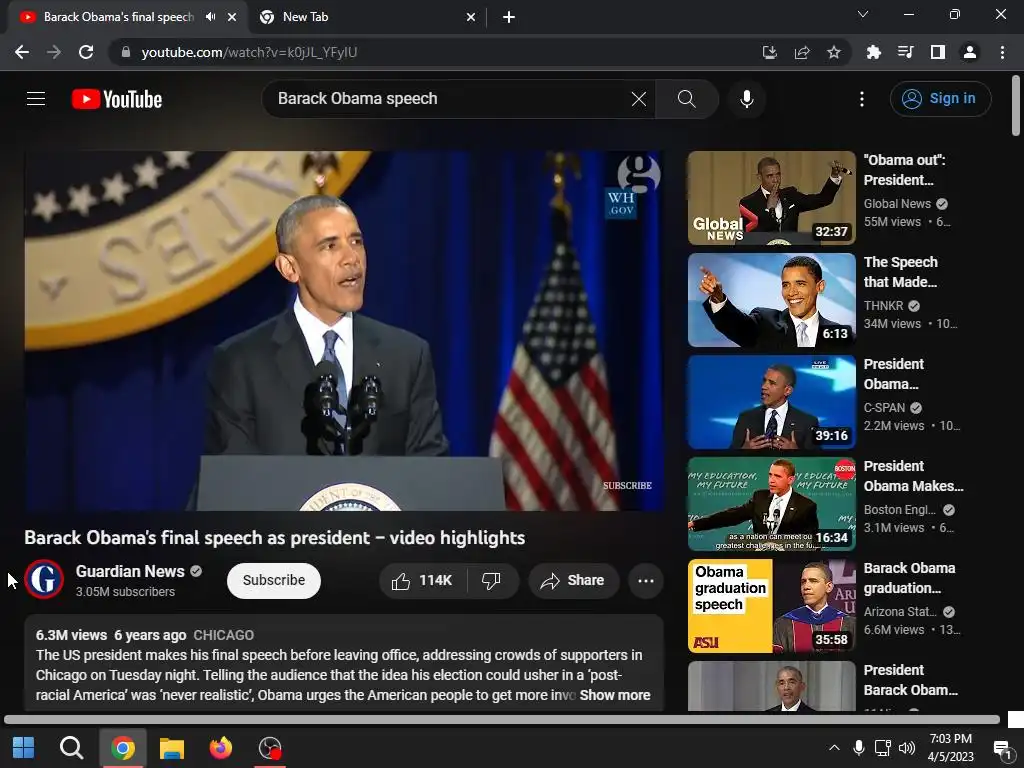Open the media controls icon in toolbar
Viewport: 1024px width, 768px height.
tap(906, 52)
